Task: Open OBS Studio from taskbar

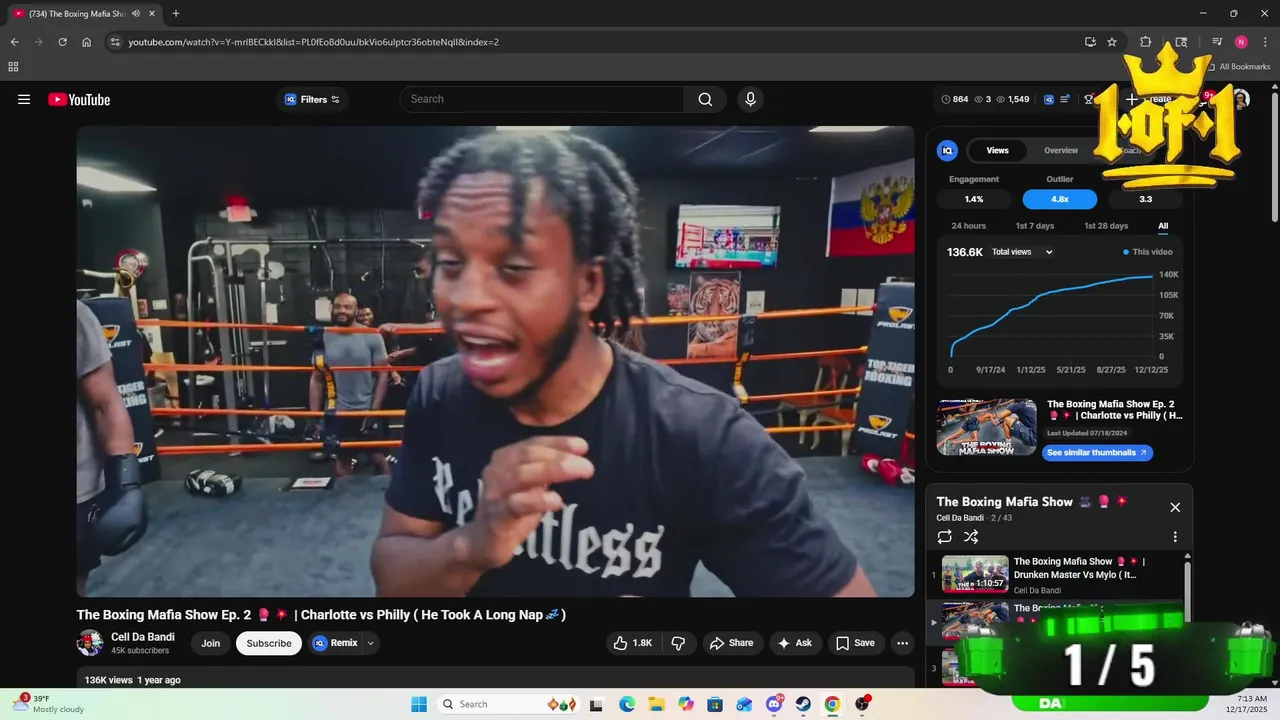Action: [862, 704]
